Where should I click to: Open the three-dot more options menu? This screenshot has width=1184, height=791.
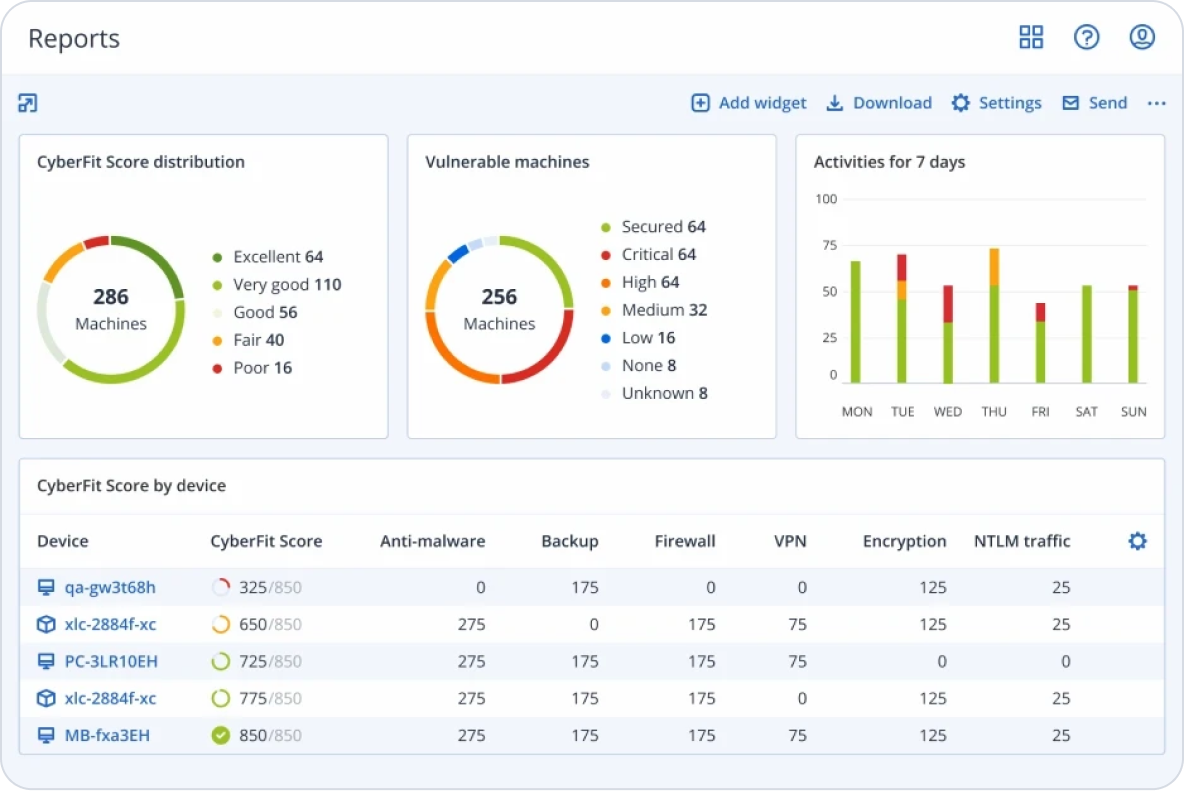click(x=1156, y=103)
